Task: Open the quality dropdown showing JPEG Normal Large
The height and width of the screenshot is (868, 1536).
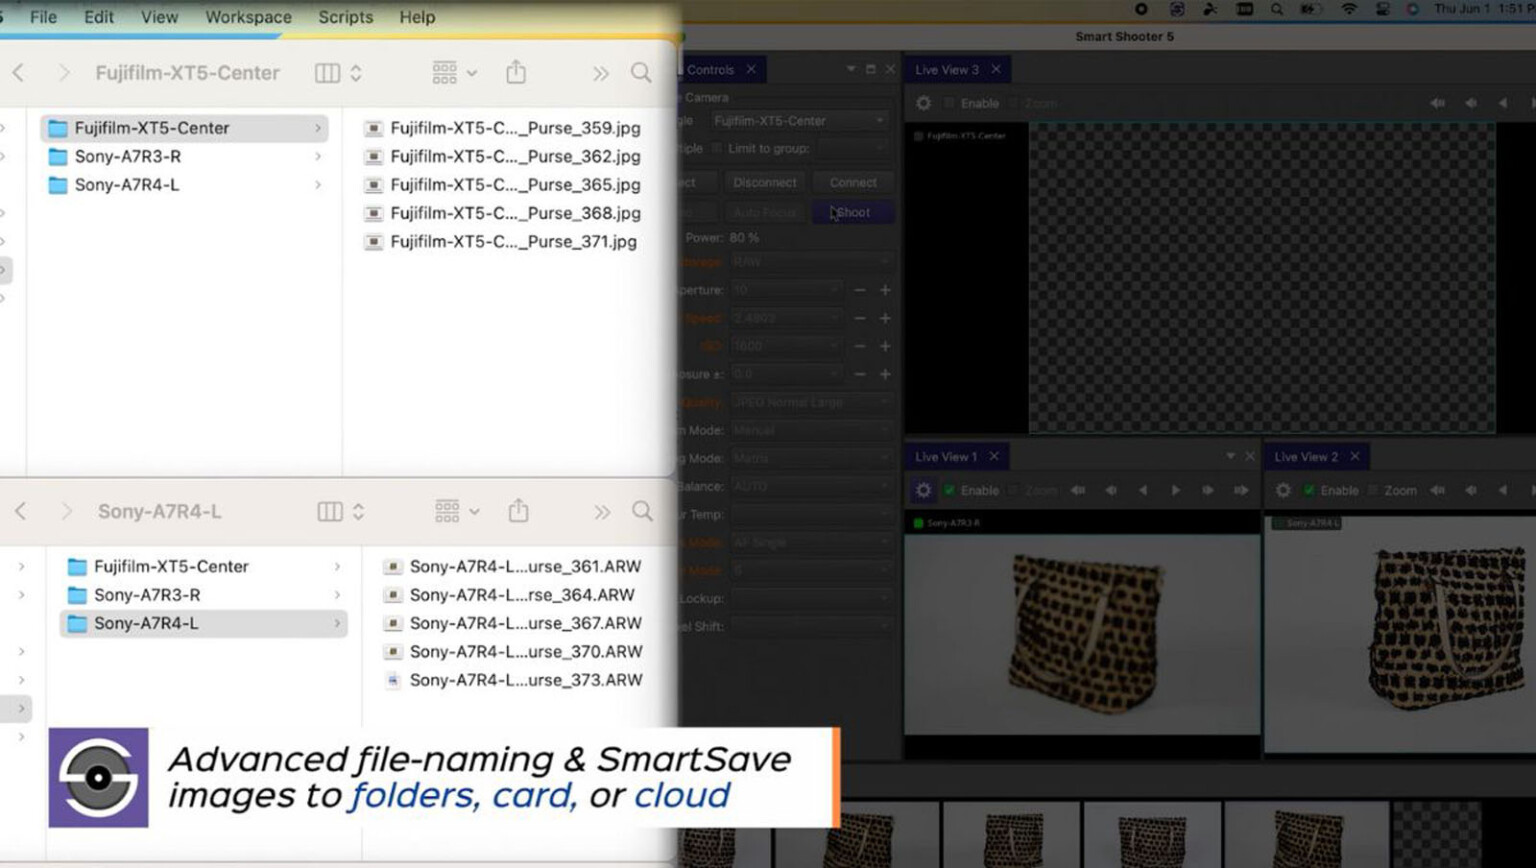Action: tap(809, 402)
